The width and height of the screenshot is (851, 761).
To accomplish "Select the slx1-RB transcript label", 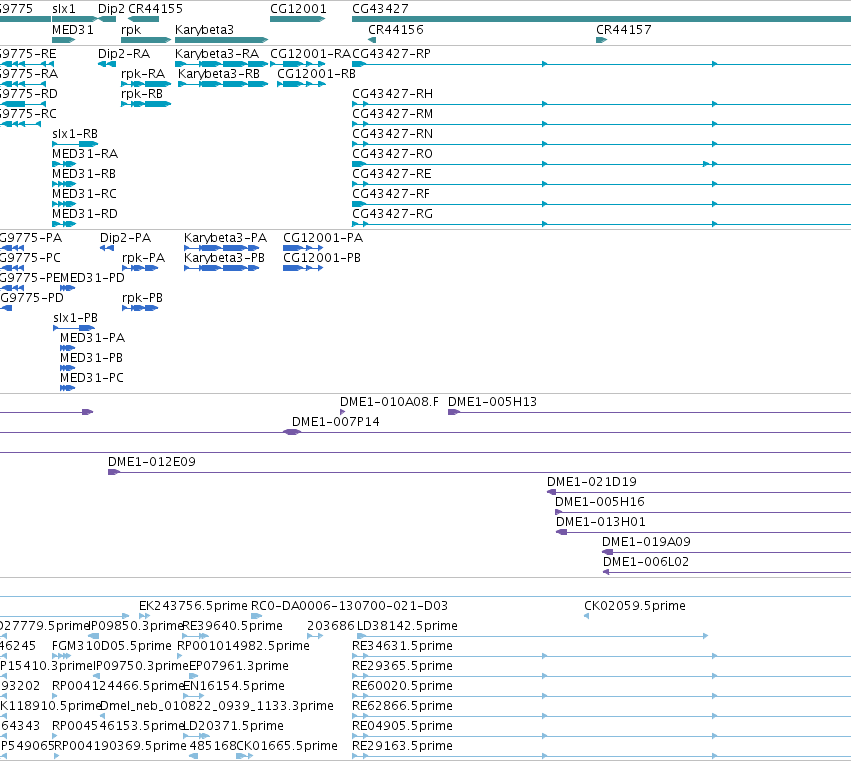I will pos(75,134).
